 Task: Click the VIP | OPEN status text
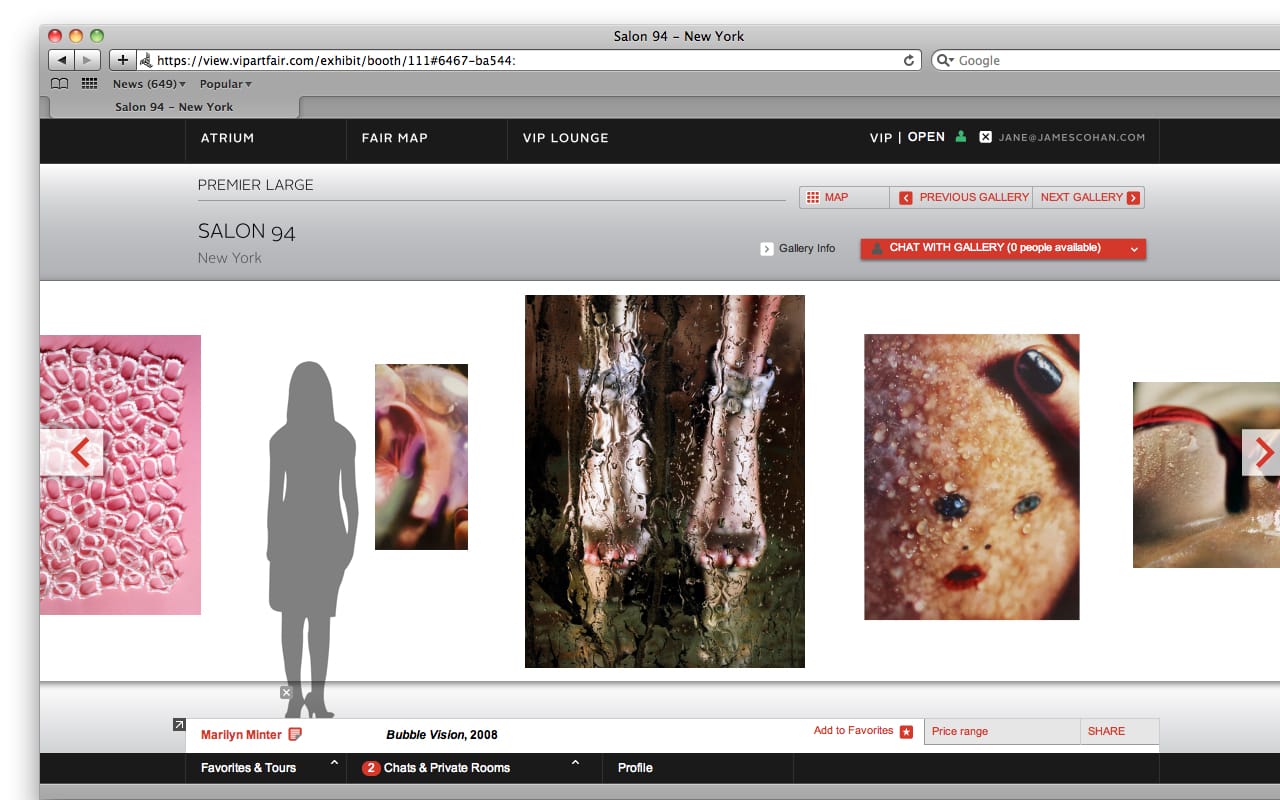907,138
